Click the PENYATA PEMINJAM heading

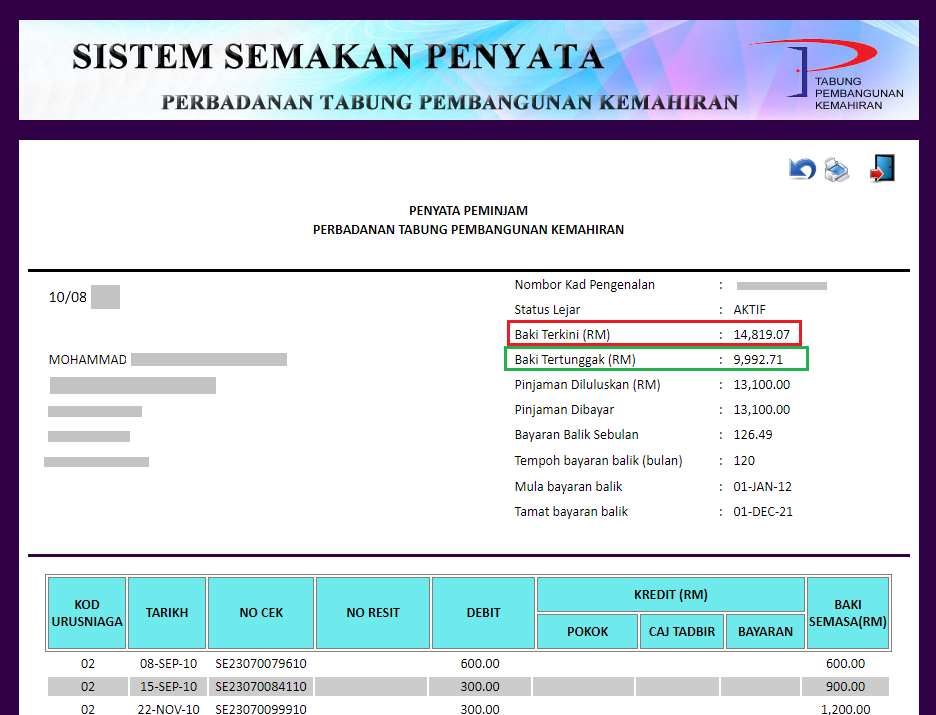468,210
